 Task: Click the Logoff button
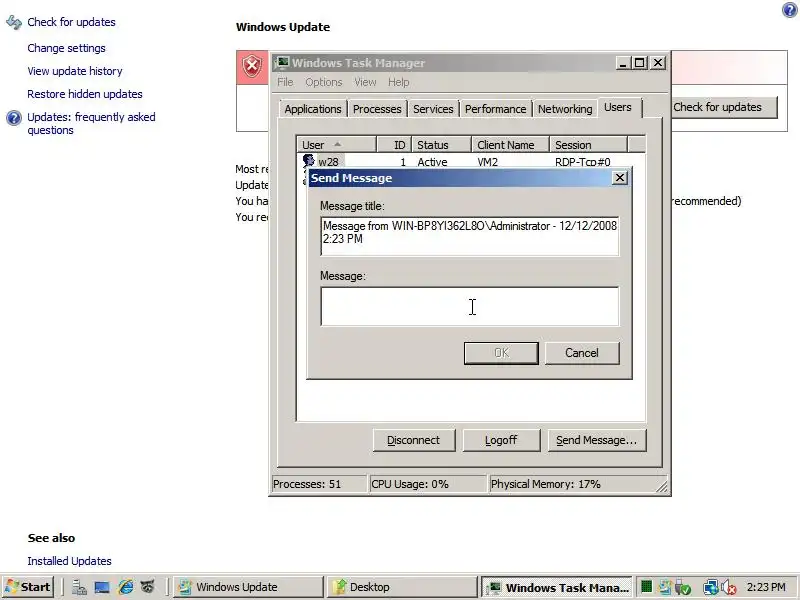pyautogui.click(x=501, y=440)
